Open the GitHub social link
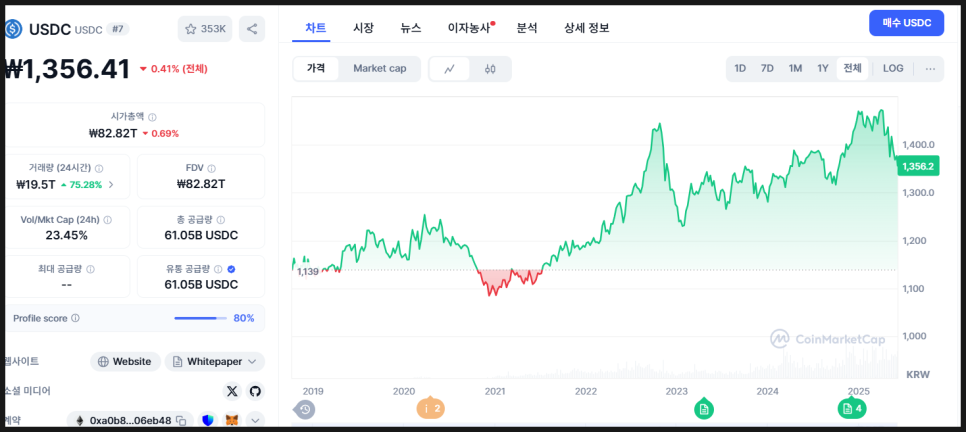 pos(255,391)
